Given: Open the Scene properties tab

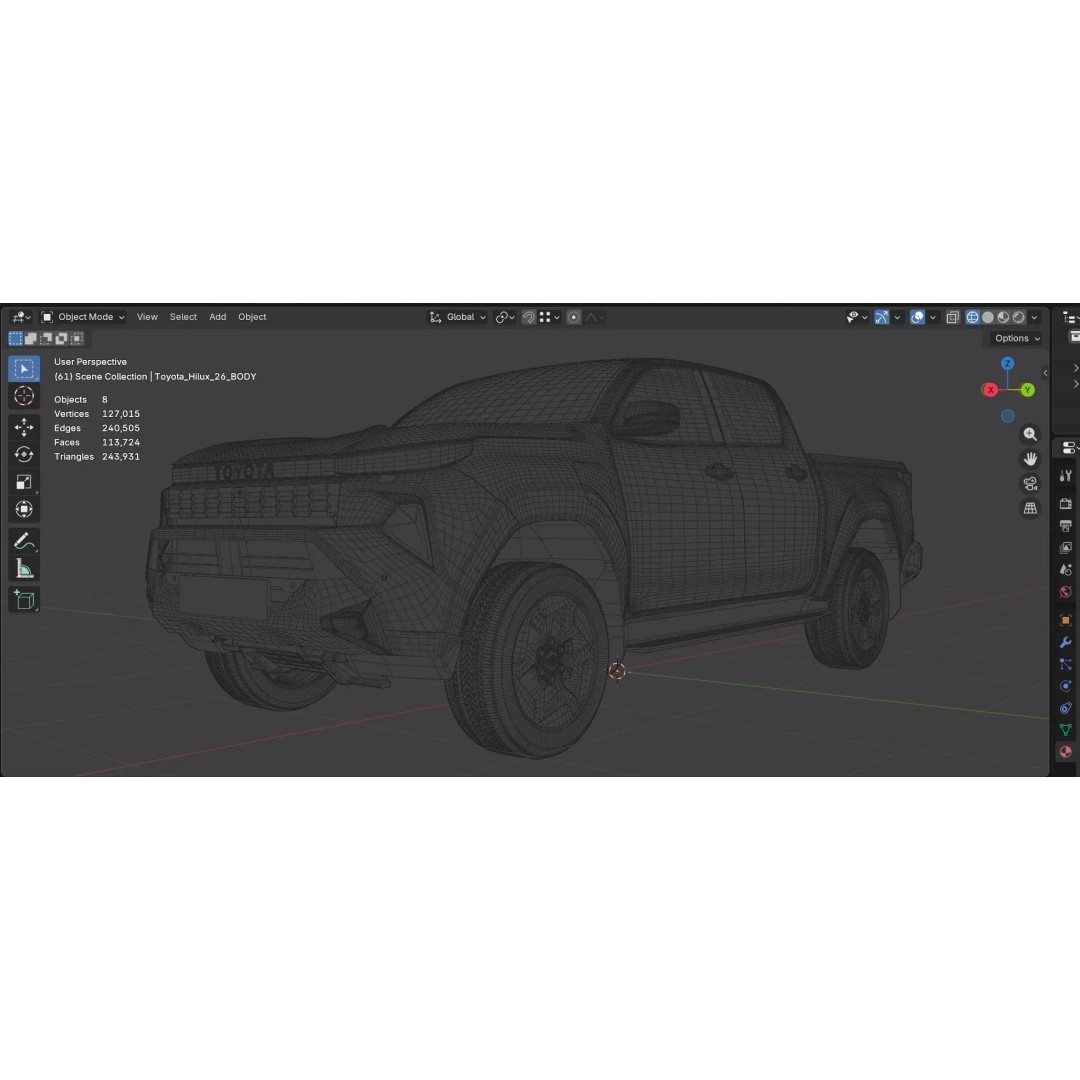Looking at the screenshot, I should [x=1066, y=570].
